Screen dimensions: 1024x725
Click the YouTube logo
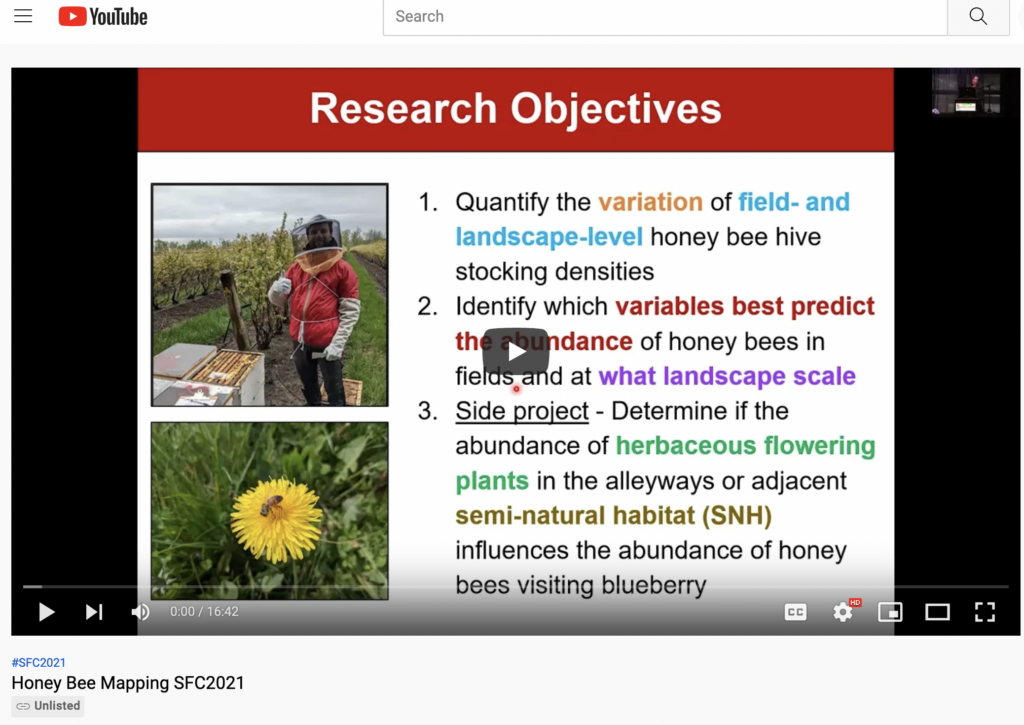(x=102, y=16)
